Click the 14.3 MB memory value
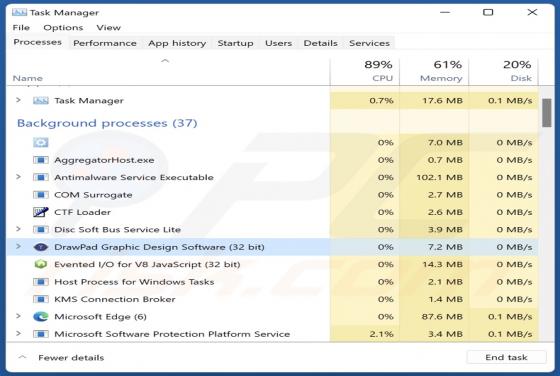Viewport: 560px width, 376px height. pyautogui.click(x=442, y=265)
